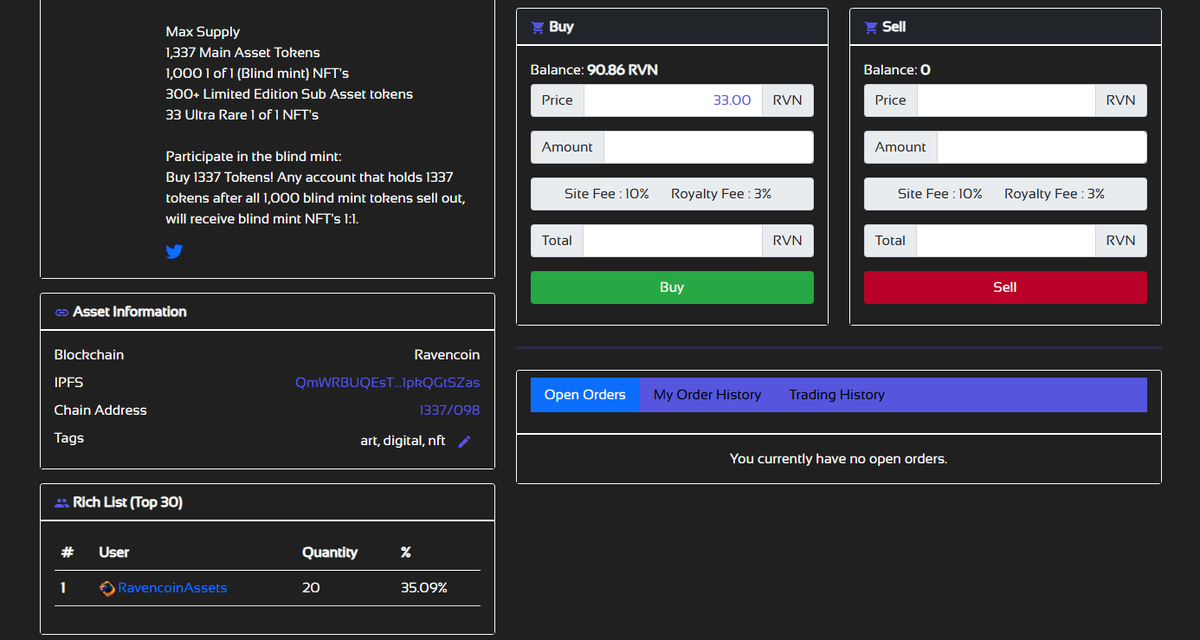Click the Rich List people icon
This screenshot has height=640, width=1200.
point(61,503)
